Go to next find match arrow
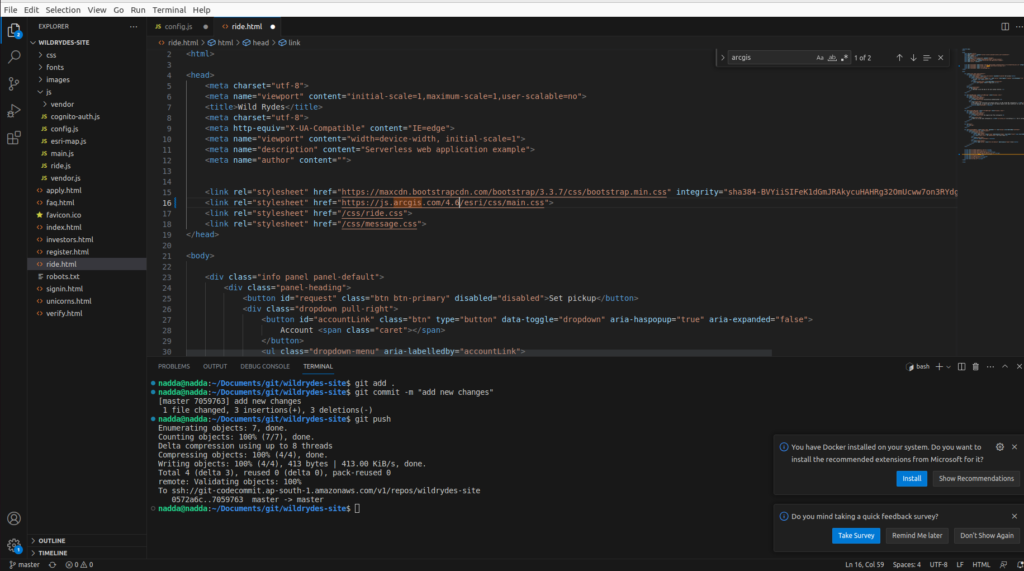The image size is (1024, 571). (x=913, y=58)
